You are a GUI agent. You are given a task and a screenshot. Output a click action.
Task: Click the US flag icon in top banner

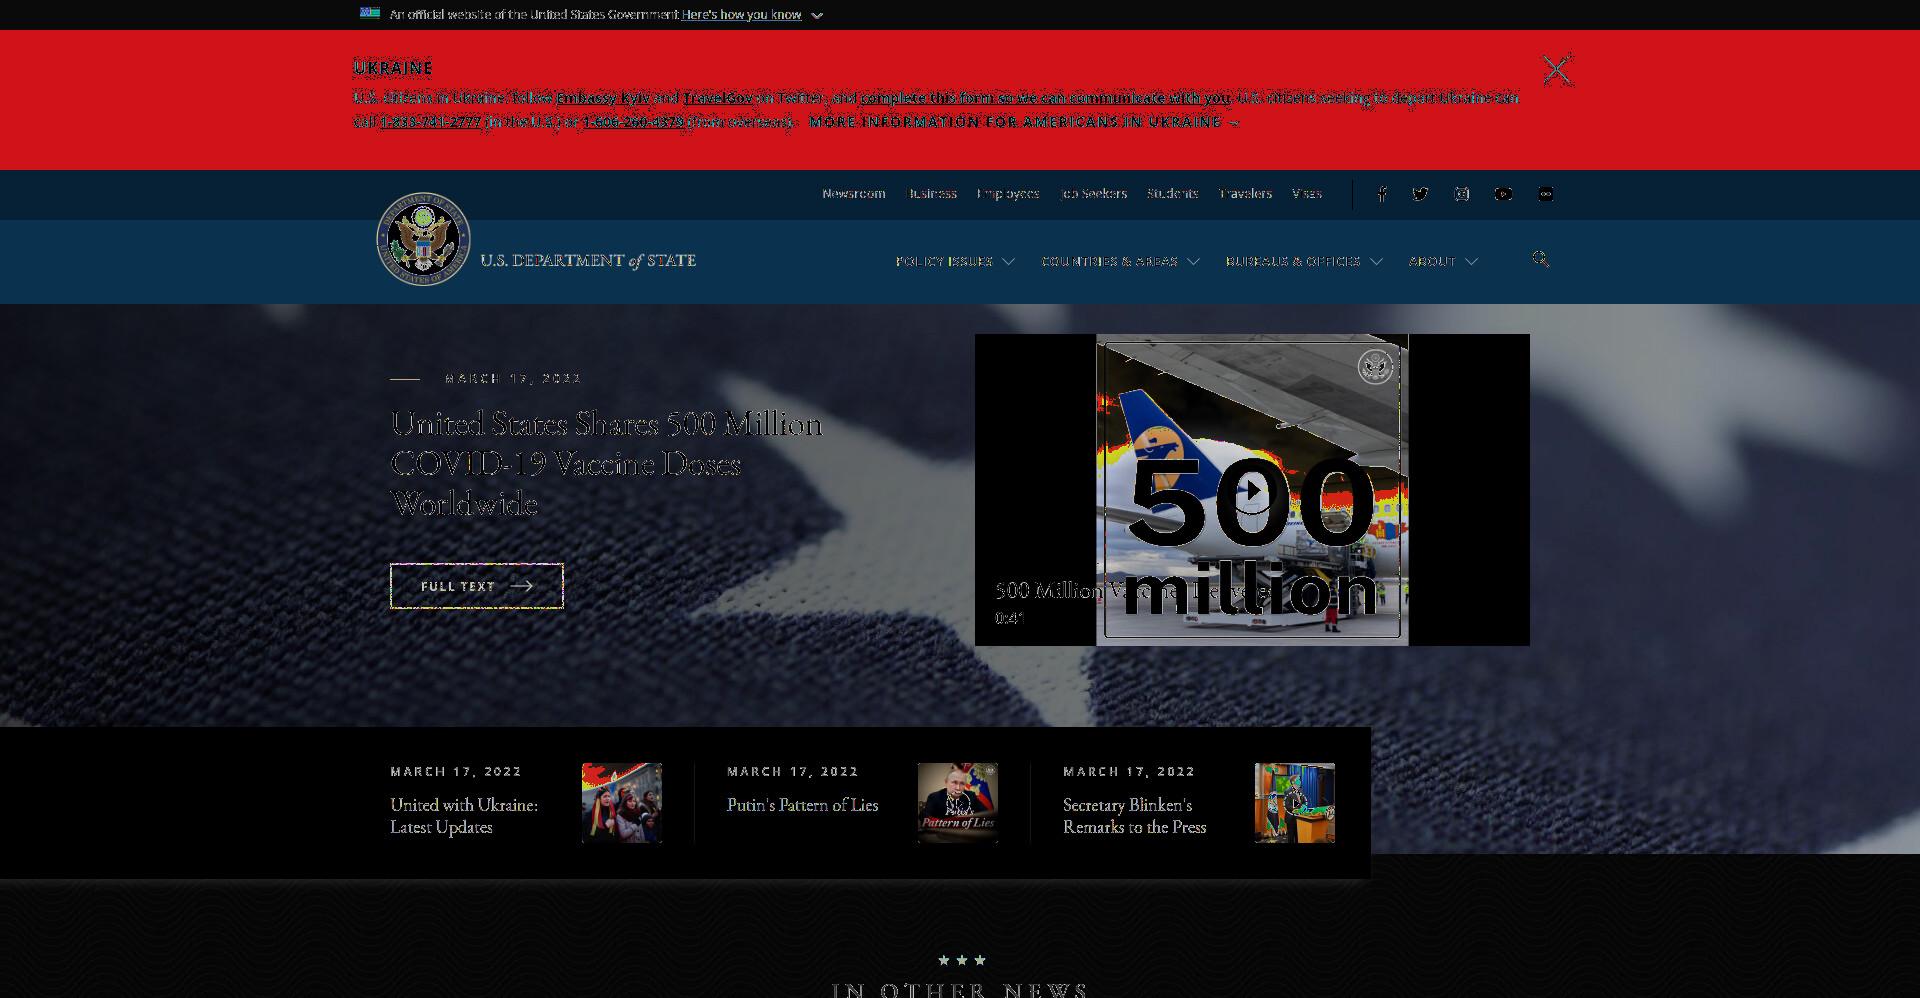point(370,13)
